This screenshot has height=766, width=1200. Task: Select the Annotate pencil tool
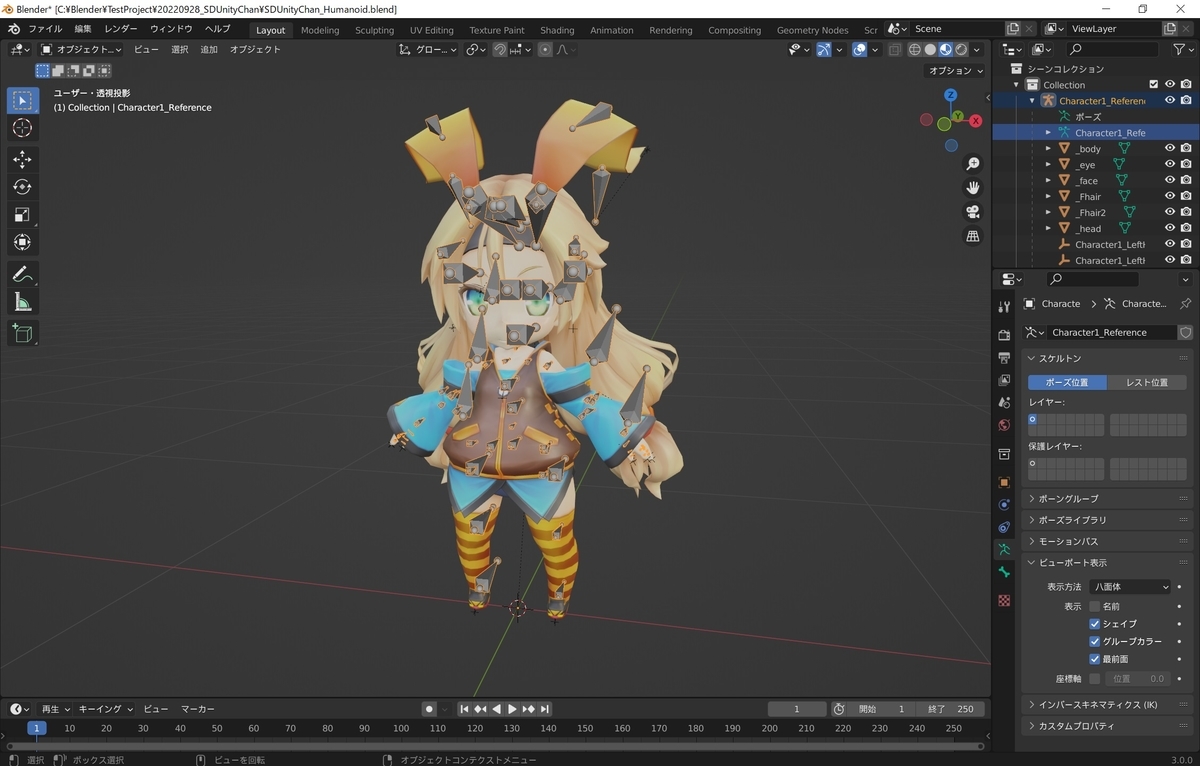(x=23, y=274)
